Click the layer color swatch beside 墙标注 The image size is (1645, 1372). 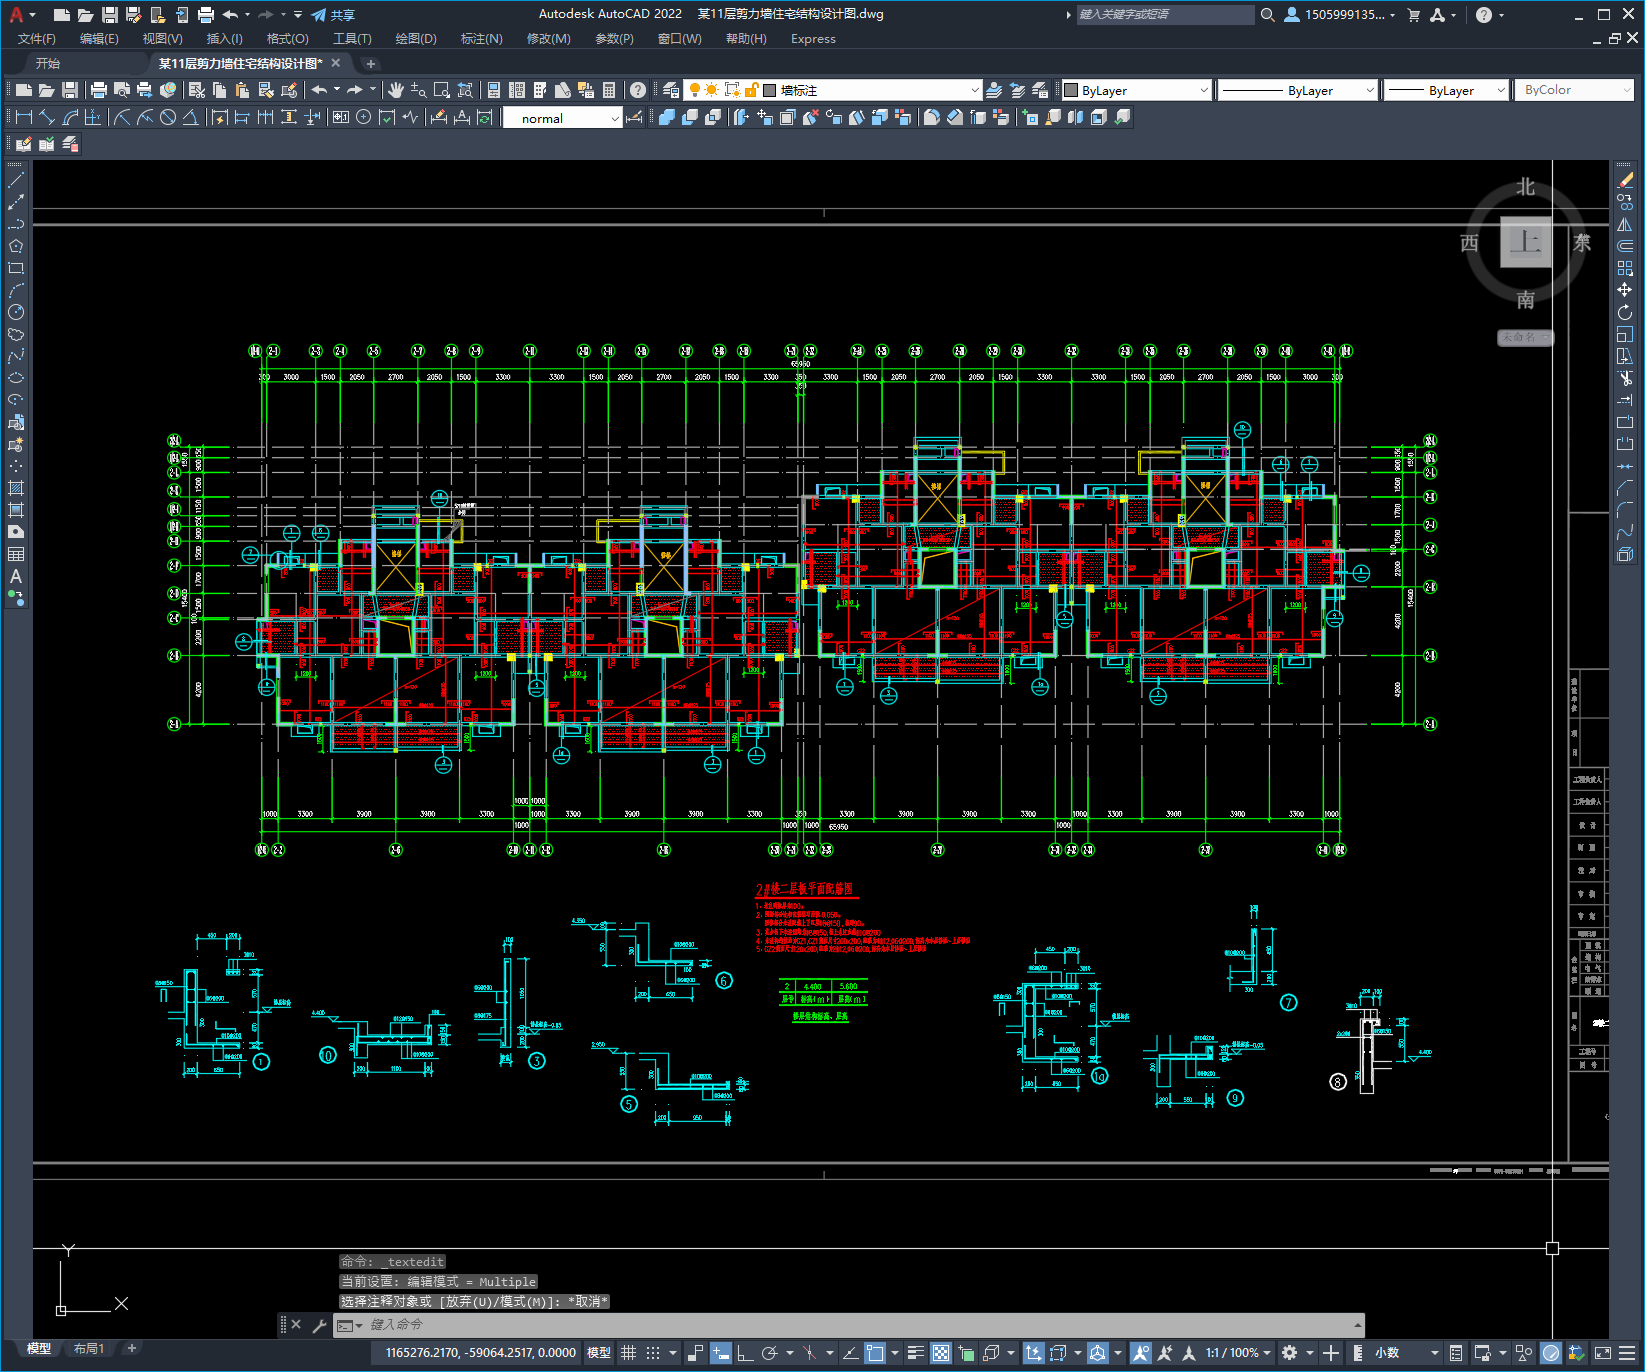770,90
